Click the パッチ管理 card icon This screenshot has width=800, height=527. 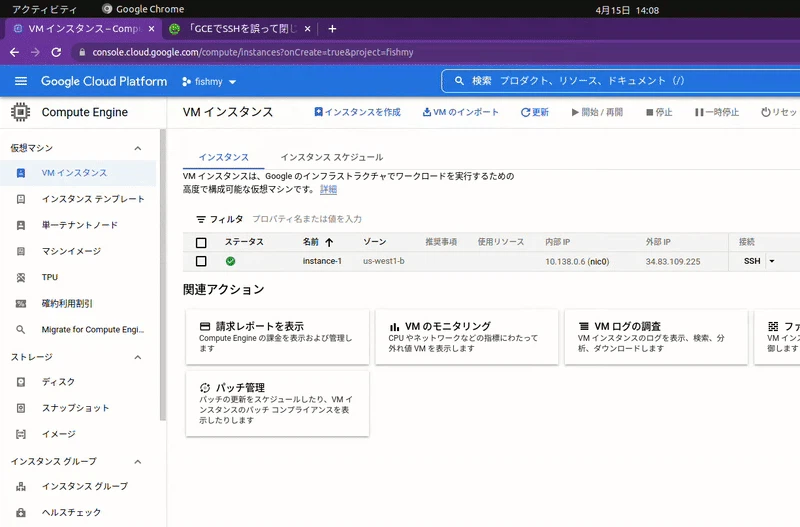[205, 388]
